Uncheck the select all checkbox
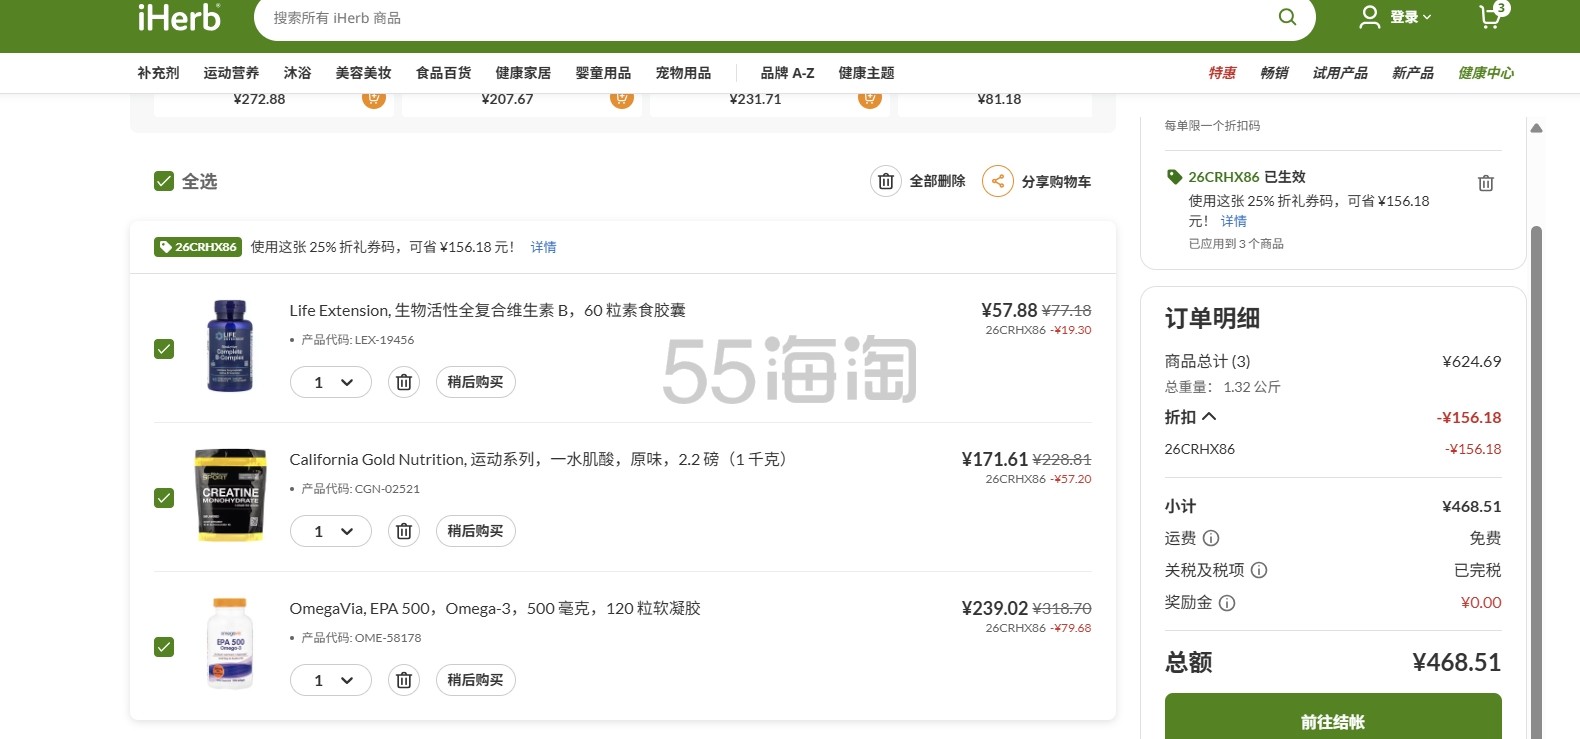This screenshot has height=739, width=1580. [164, 181]
